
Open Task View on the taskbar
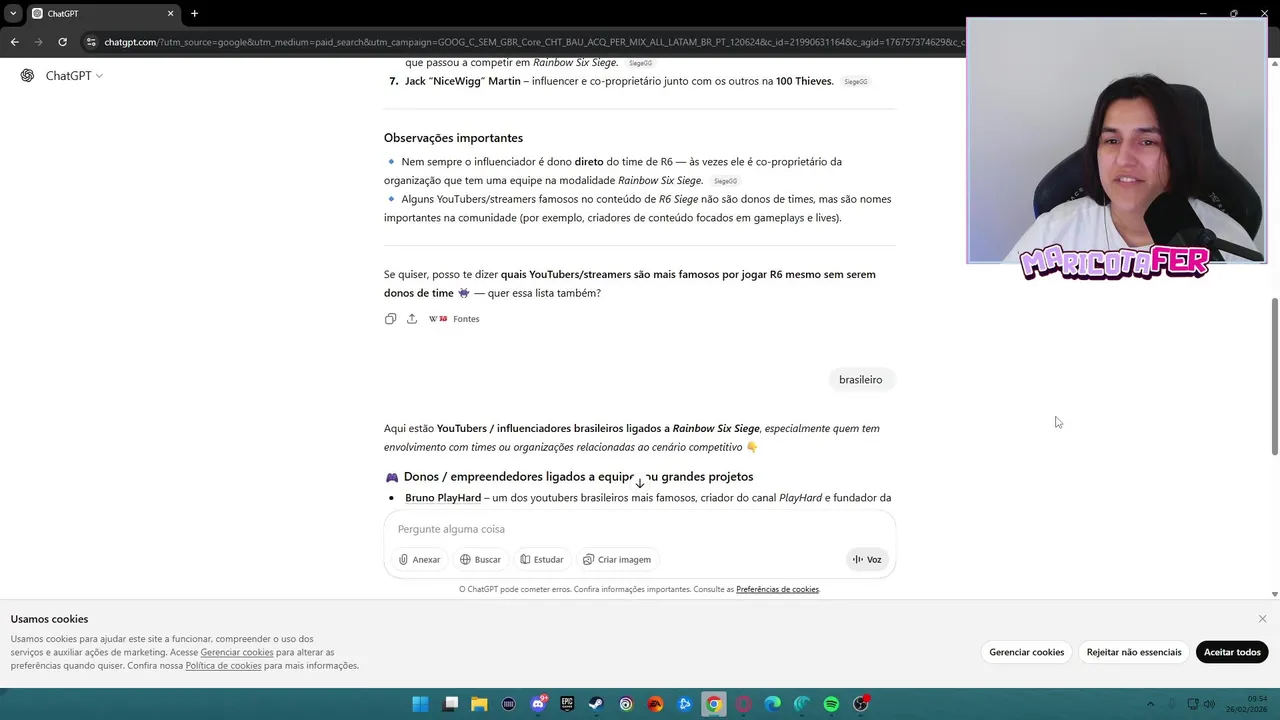pos(451,704)
